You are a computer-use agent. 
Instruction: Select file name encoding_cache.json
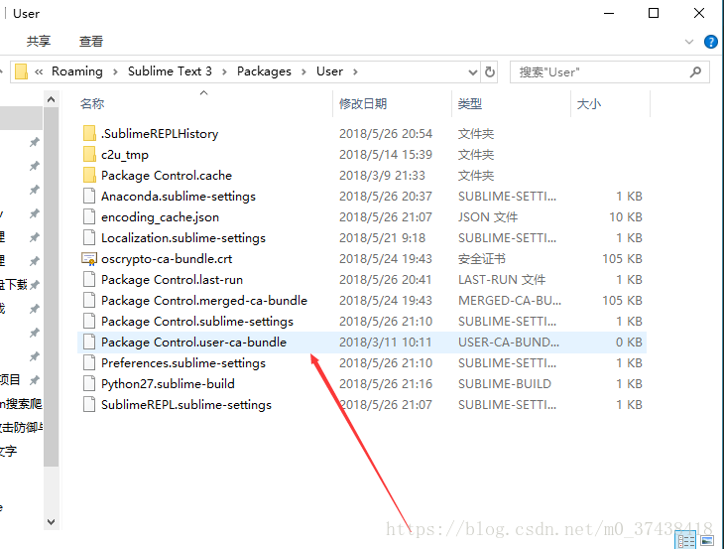tap(160, 217)
